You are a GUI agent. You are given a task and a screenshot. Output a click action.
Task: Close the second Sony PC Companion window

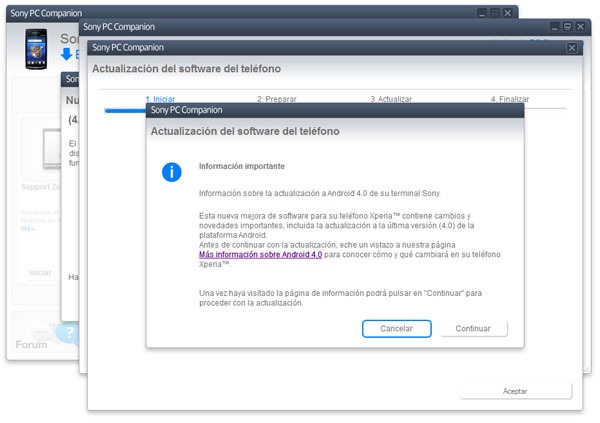(x=580, y=26)
